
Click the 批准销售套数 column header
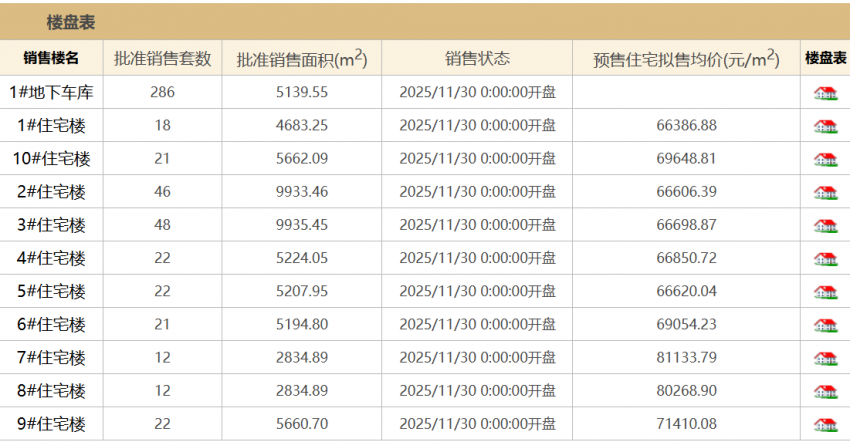pos(163,59)
